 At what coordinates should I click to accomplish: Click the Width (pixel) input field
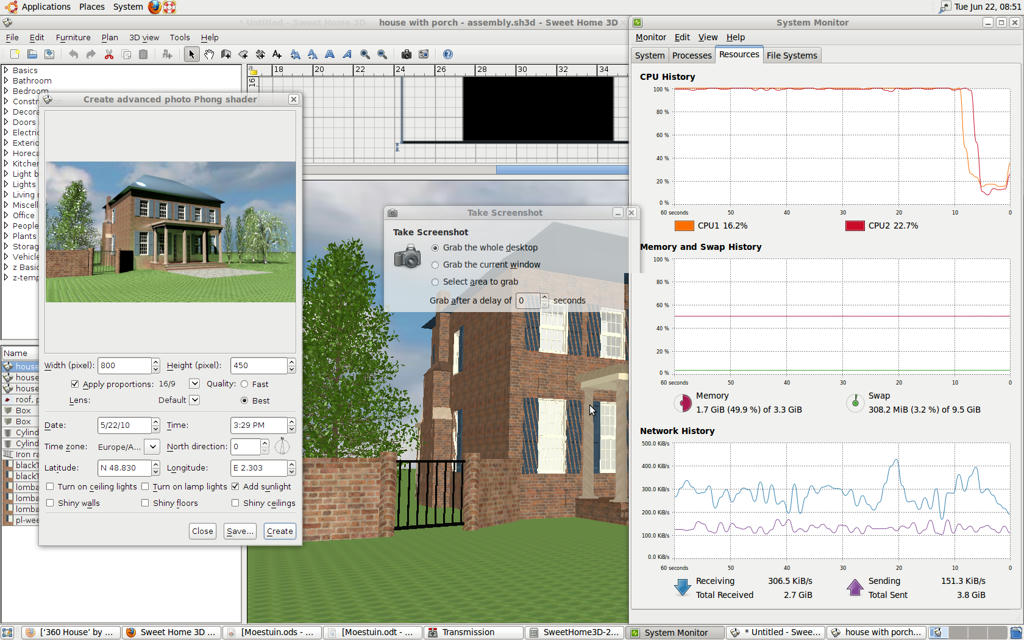(x=124, y=366)
